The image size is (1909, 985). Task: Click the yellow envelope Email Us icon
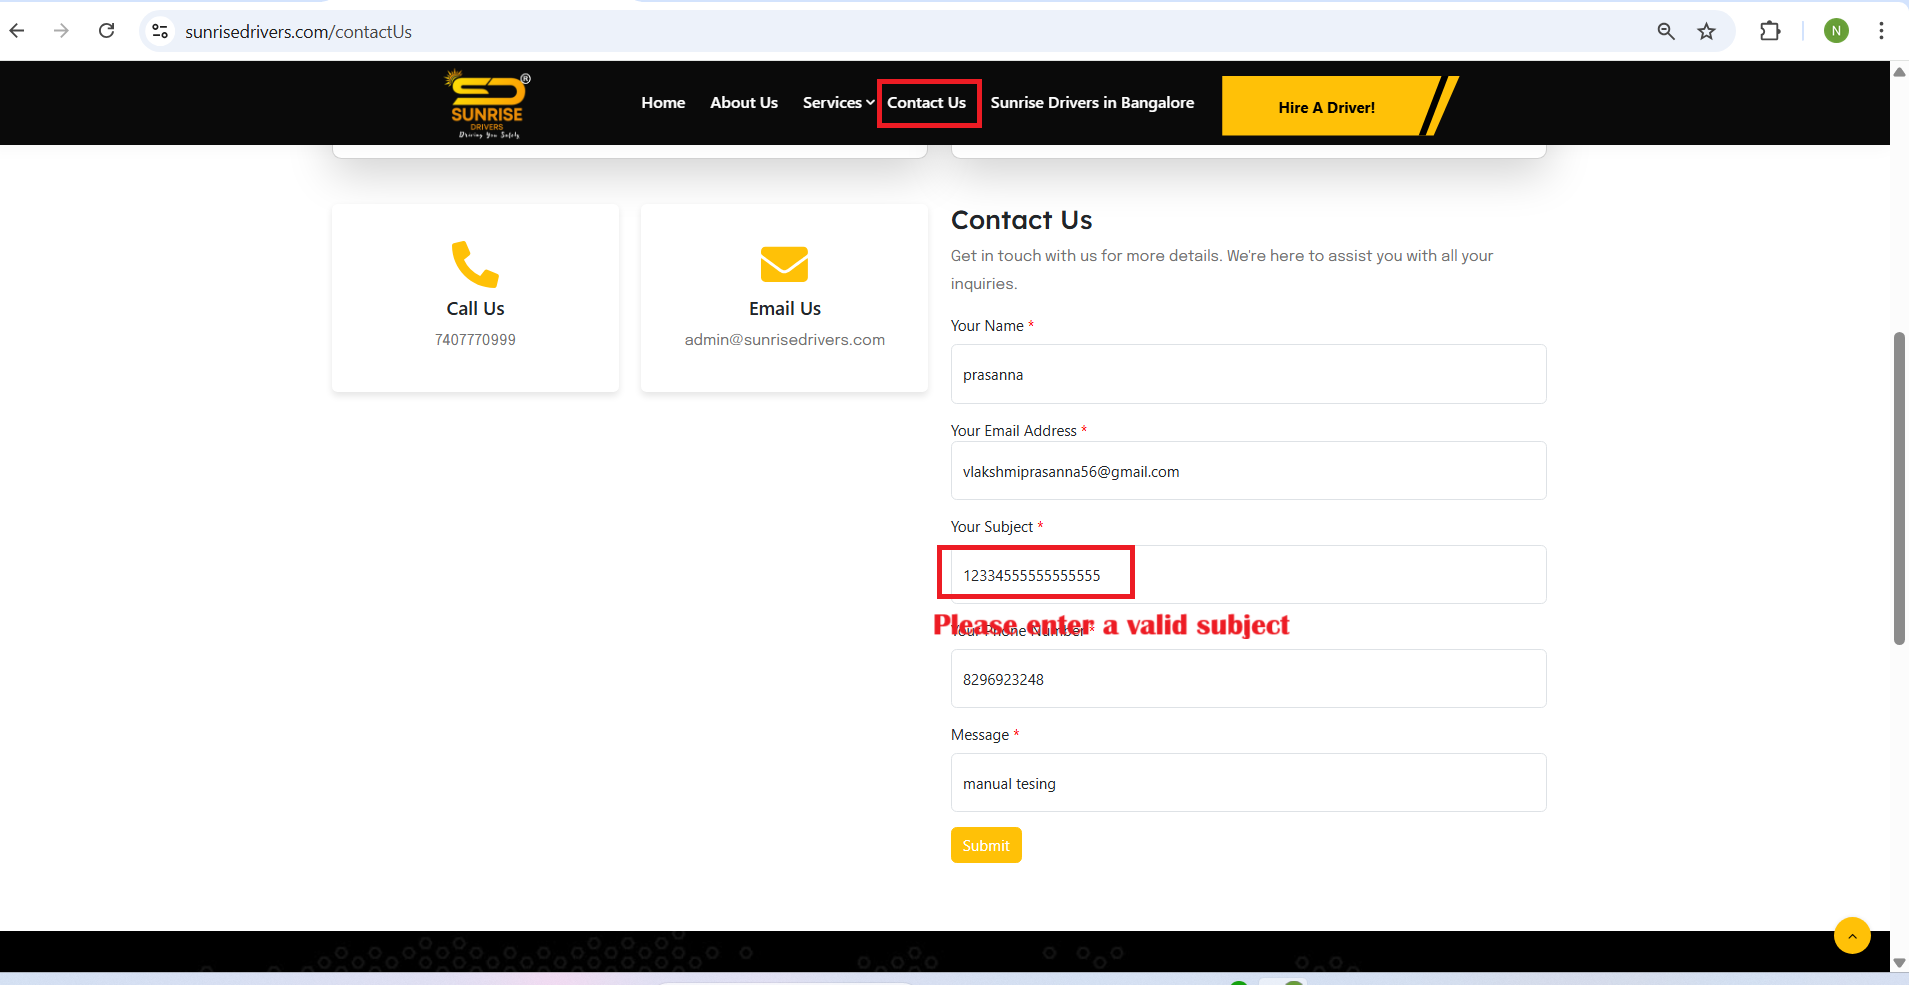[784, 264]
